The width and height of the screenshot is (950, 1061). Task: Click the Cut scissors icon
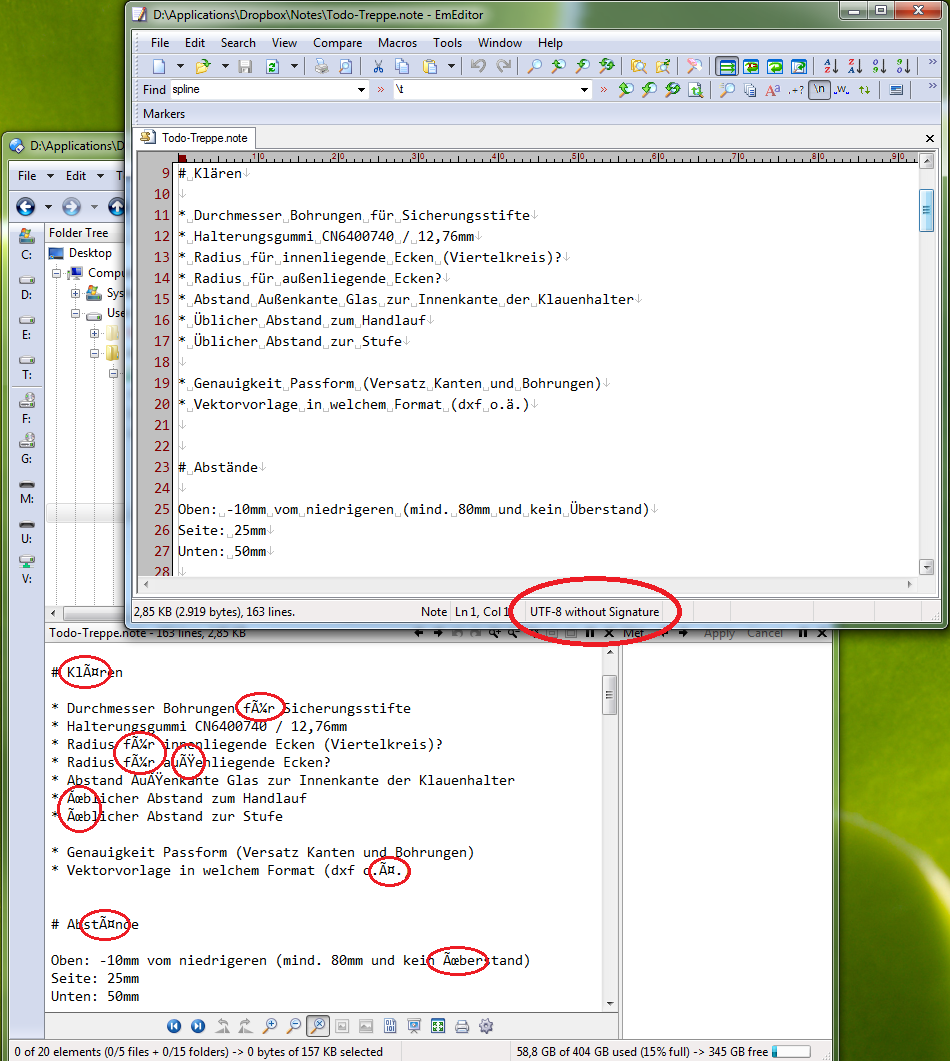[x=378, y=67]
